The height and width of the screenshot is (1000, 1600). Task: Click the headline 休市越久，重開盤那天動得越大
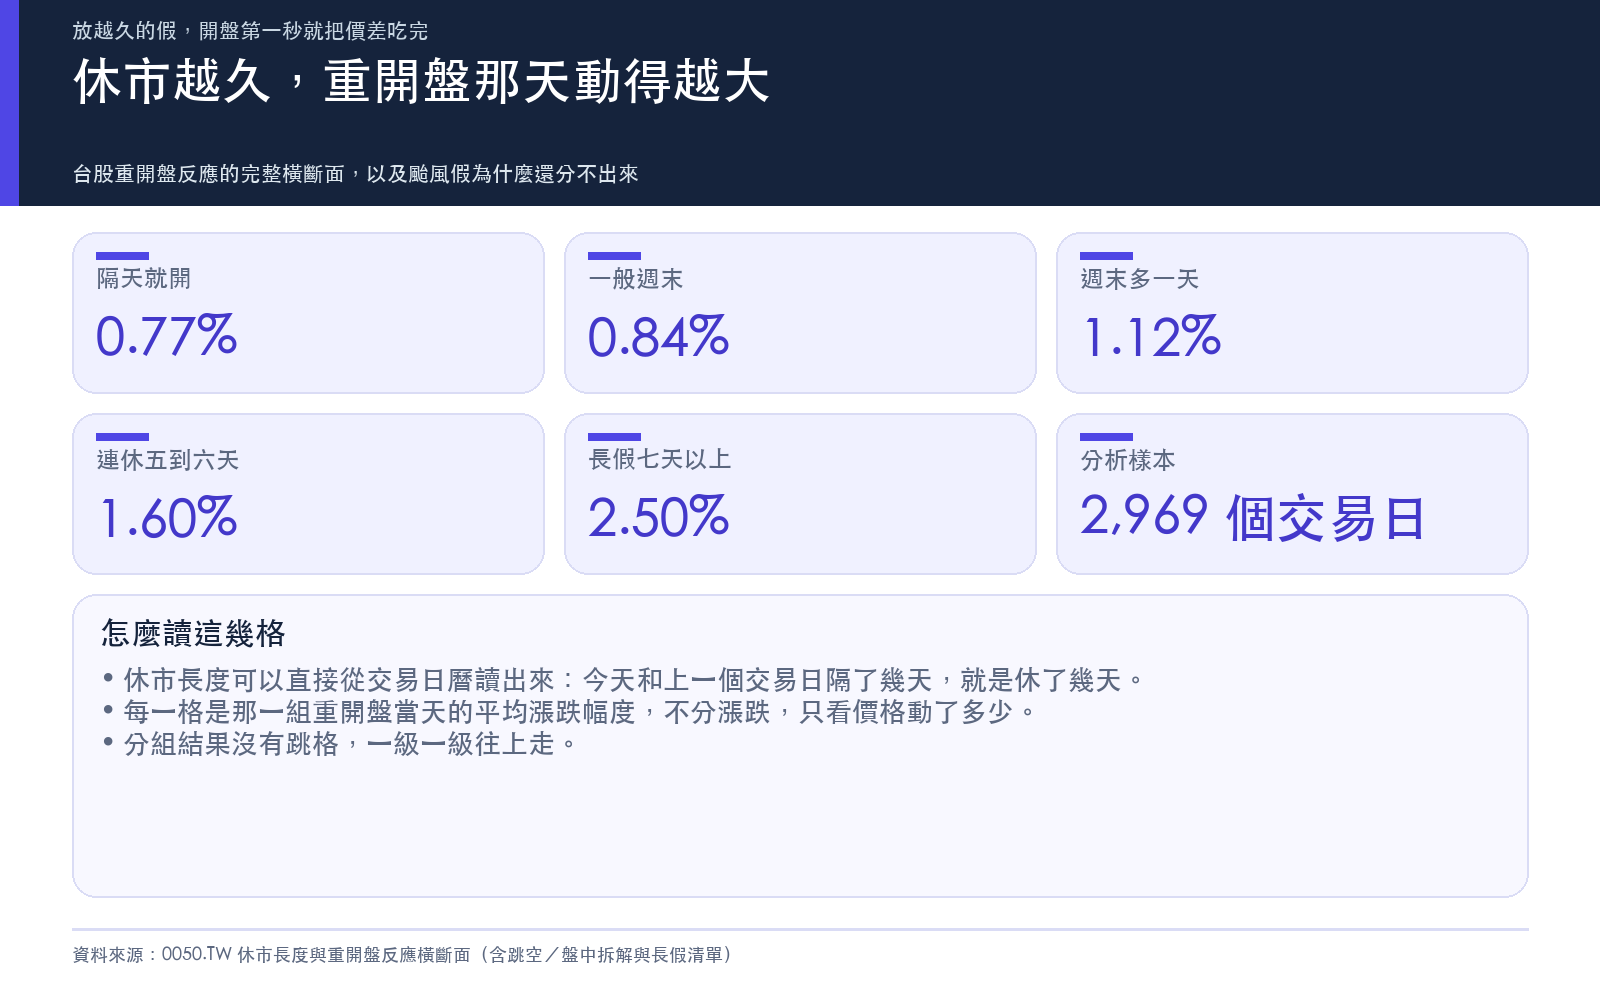421,81
